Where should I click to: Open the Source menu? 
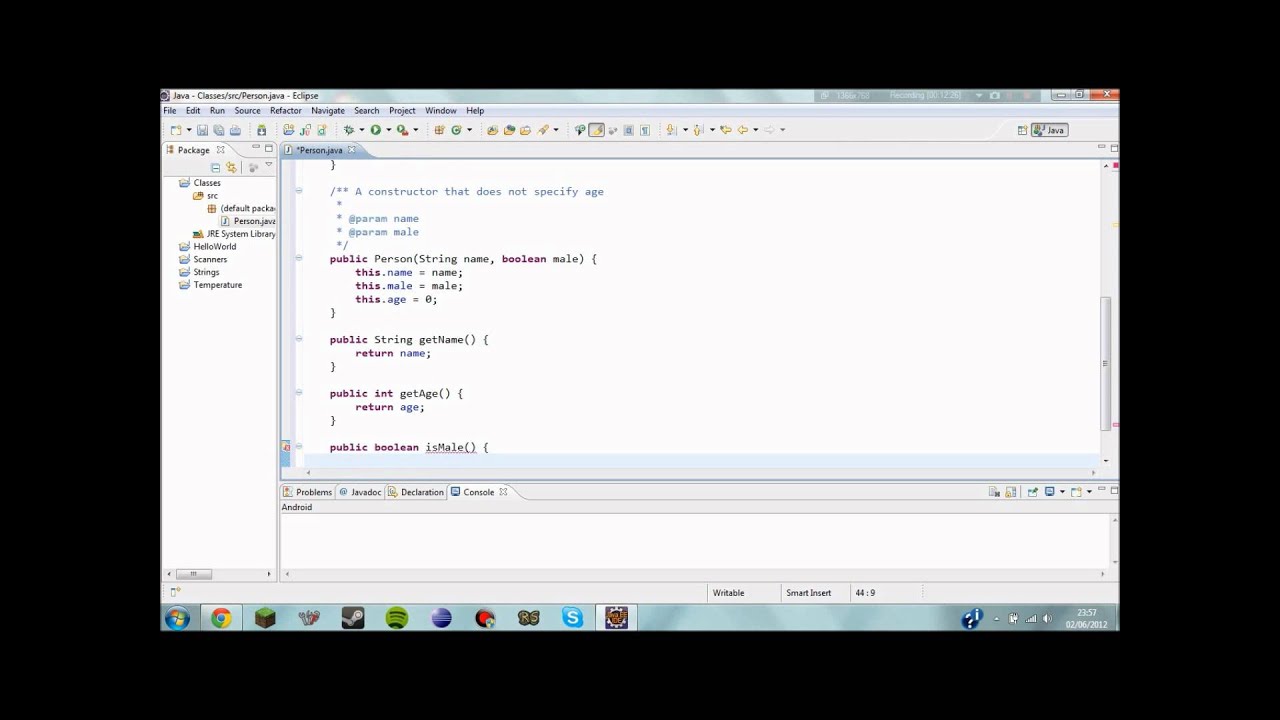pyautogui.click(x=247, y=111)
